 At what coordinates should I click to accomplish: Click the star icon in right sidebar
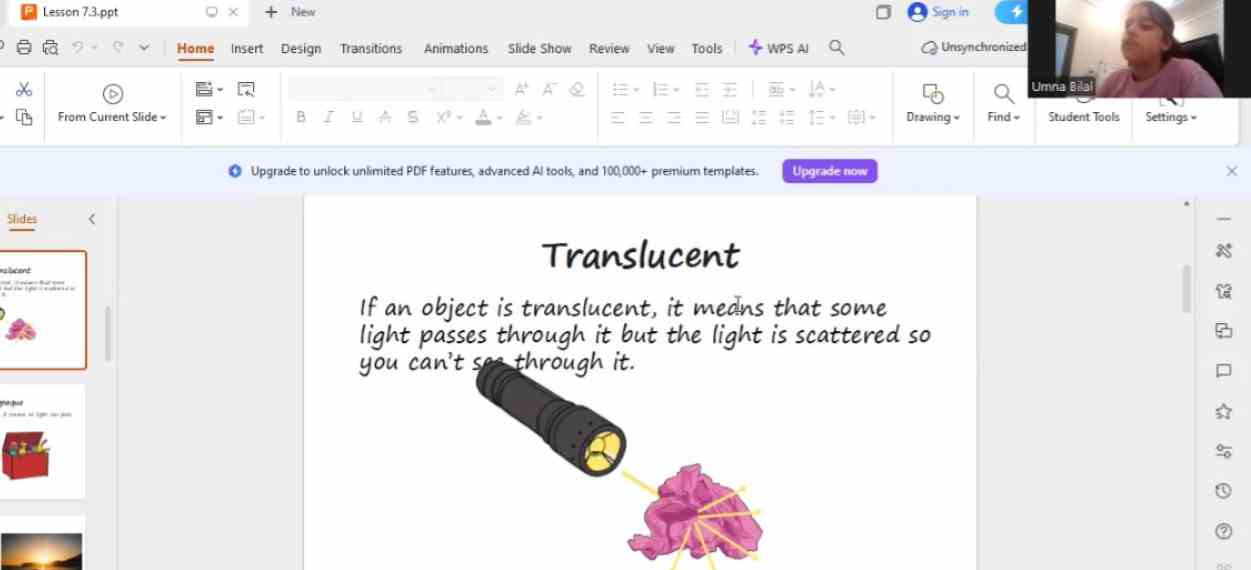pyautogui.click(x=1223, y=411)
